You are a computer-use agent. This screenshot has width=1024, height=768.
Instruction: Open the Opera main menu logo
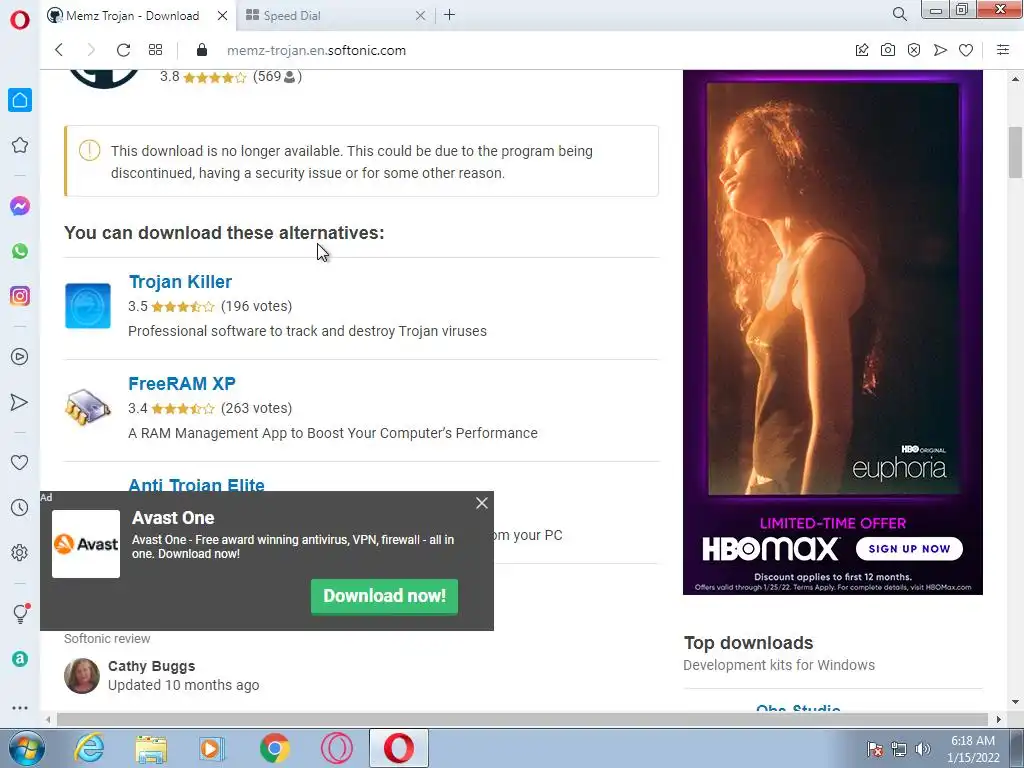[20, 20]
